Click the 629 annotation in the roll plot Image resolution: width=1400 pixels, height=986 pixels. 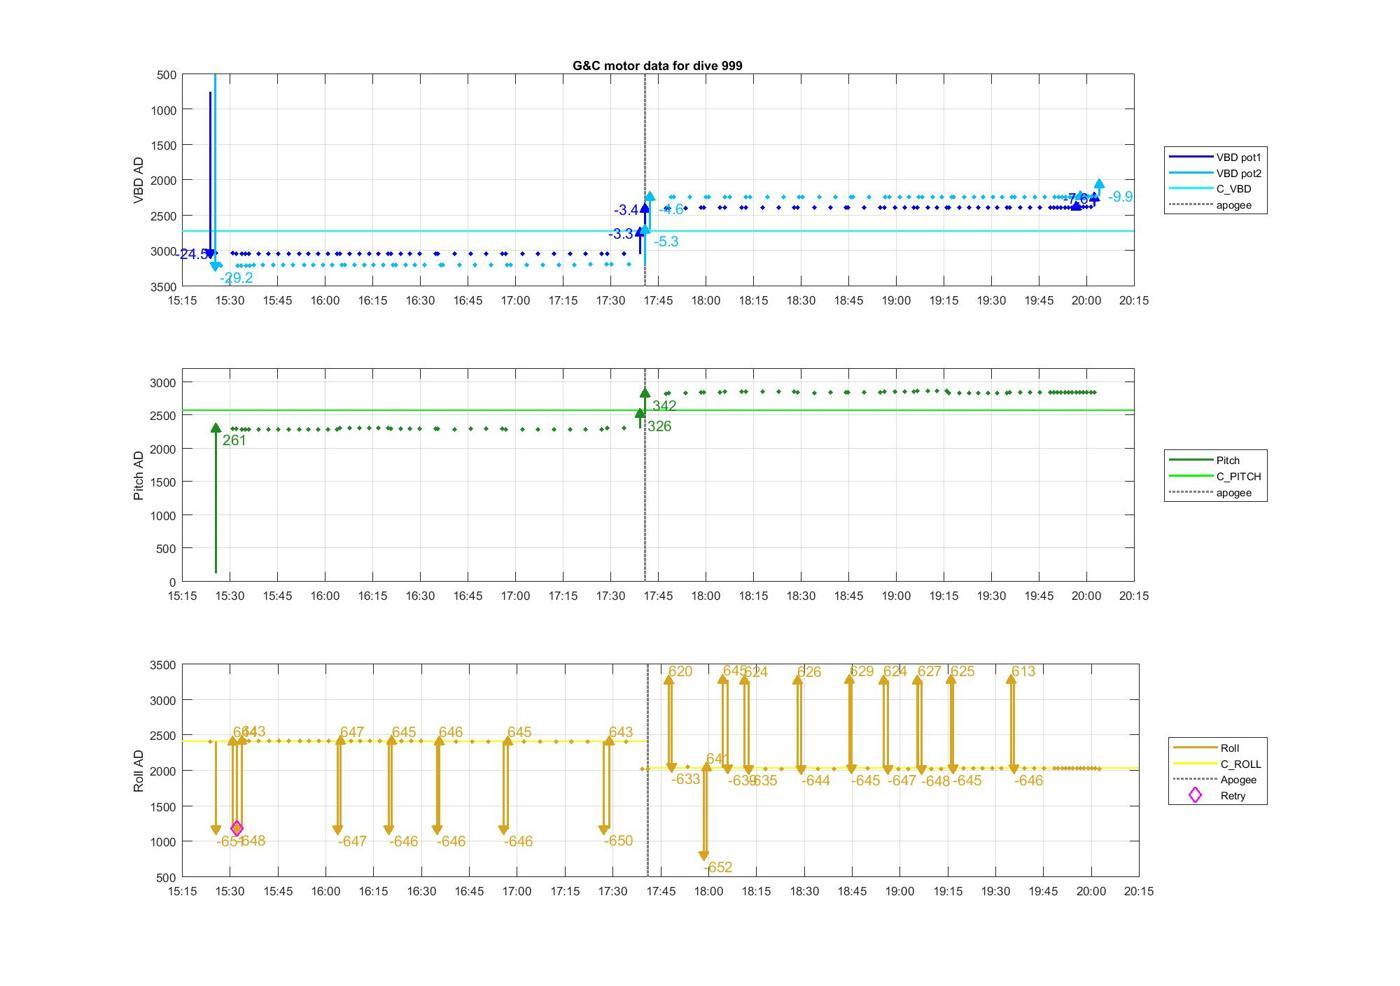[x=862, y=671]
